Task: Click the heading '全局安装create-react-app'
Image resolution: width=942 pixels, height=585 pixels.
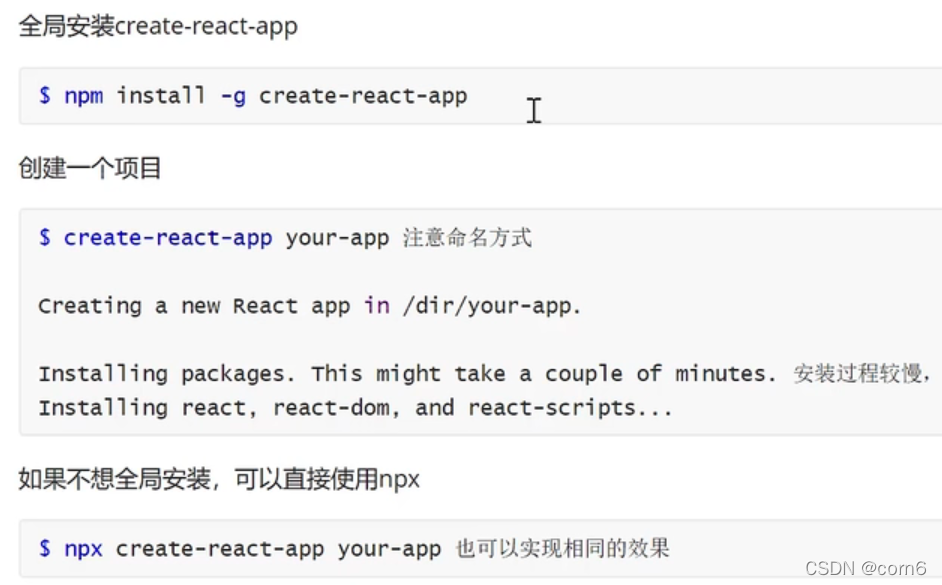Action: (x=158, y=26)
